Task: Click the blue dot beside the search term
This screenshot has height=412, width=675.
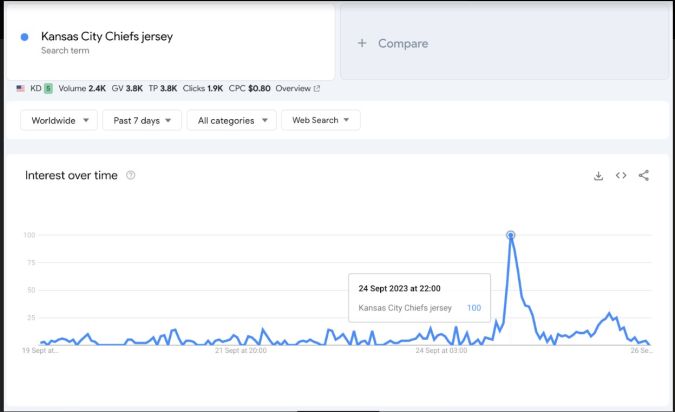Action: pos(25,37)
